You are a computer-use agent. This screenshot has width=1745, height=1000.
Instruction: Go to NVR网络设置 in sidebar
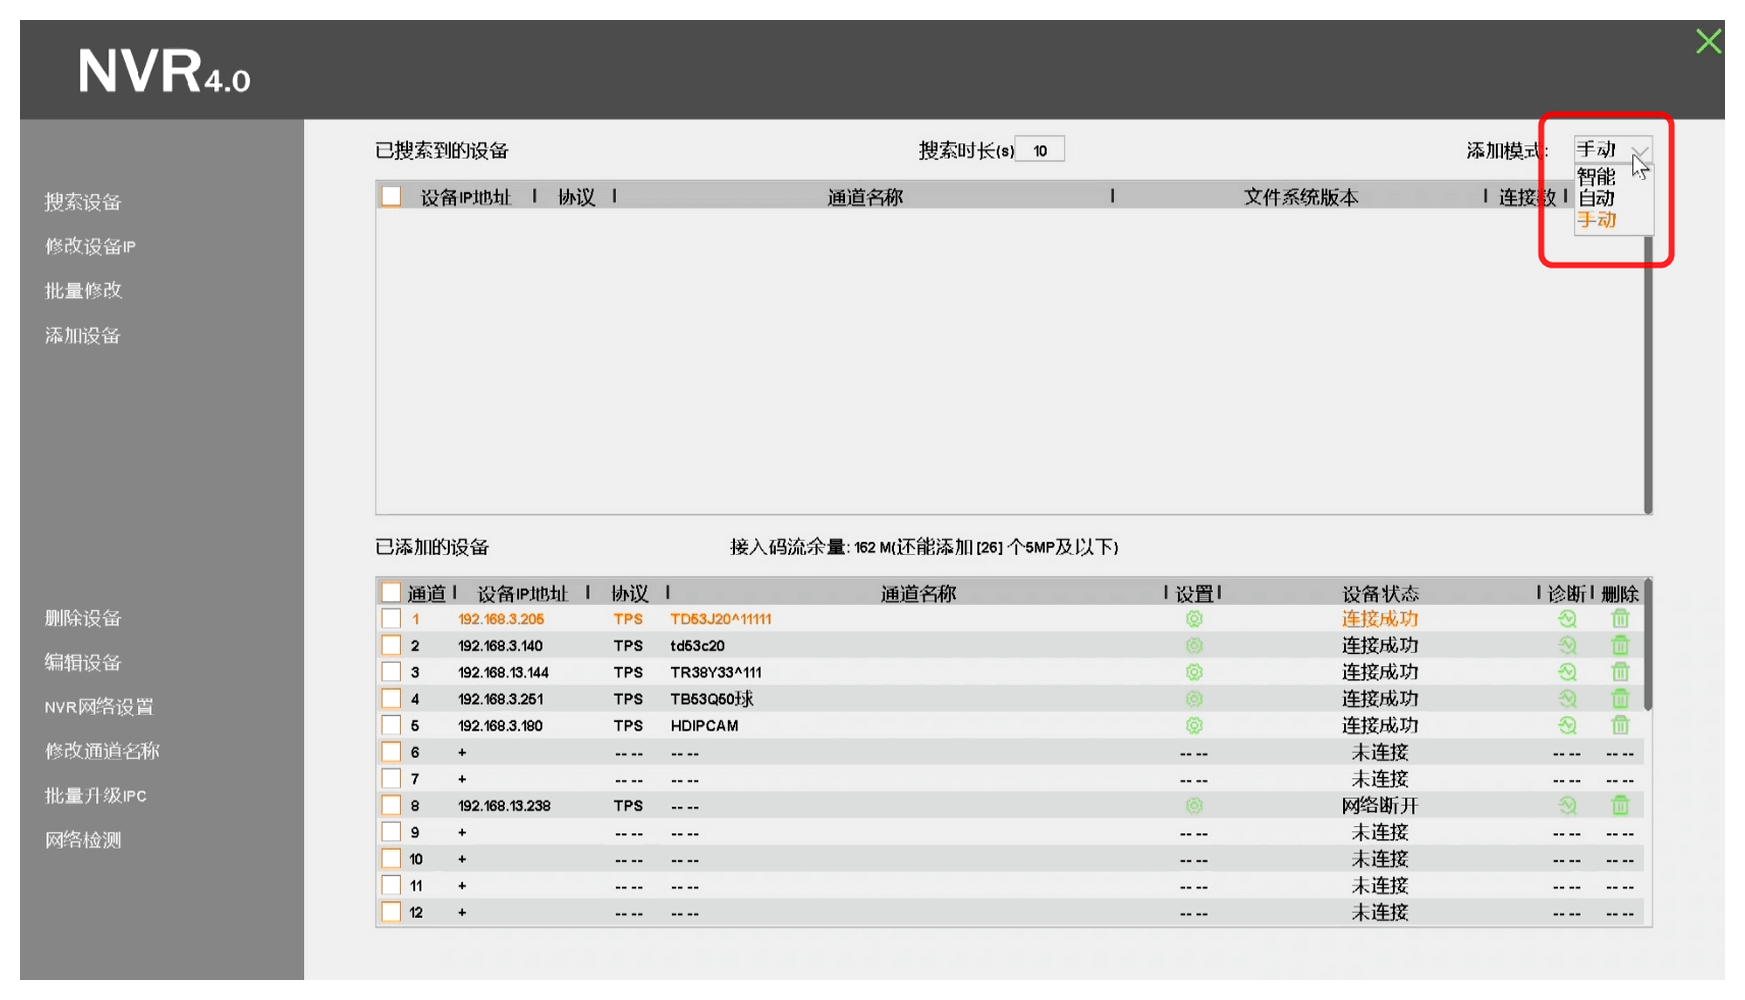tap(99, 707)
